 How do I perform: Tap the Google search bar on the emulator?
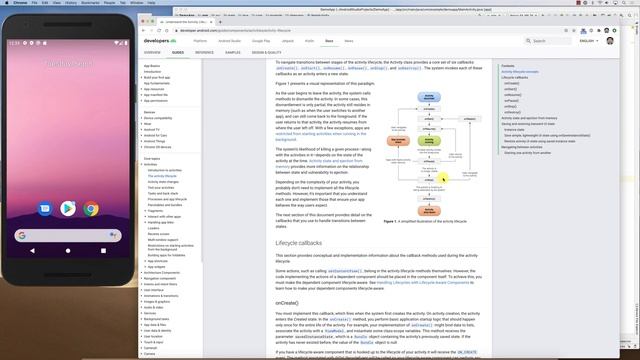coord(68,236)
